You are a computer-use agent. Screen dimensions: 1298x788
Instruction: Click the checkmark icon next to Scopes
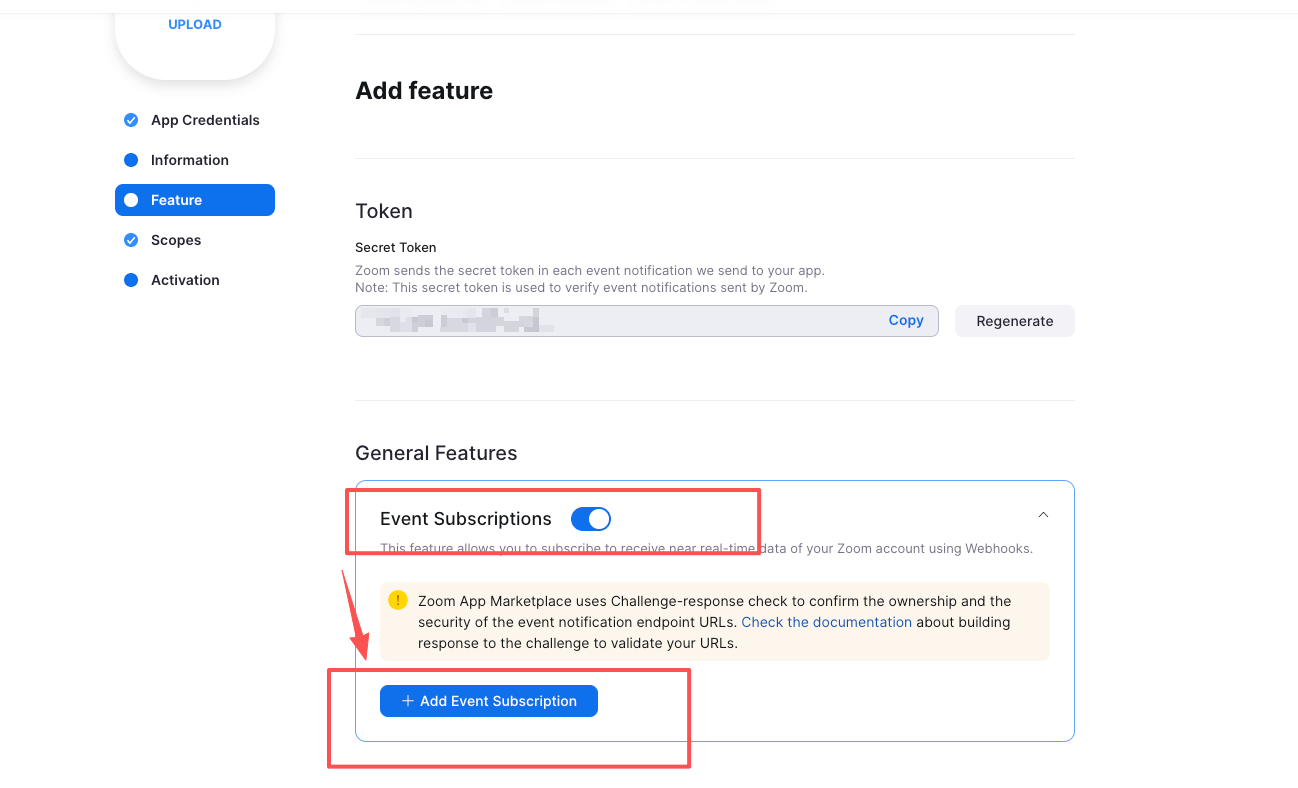point(131,240)
